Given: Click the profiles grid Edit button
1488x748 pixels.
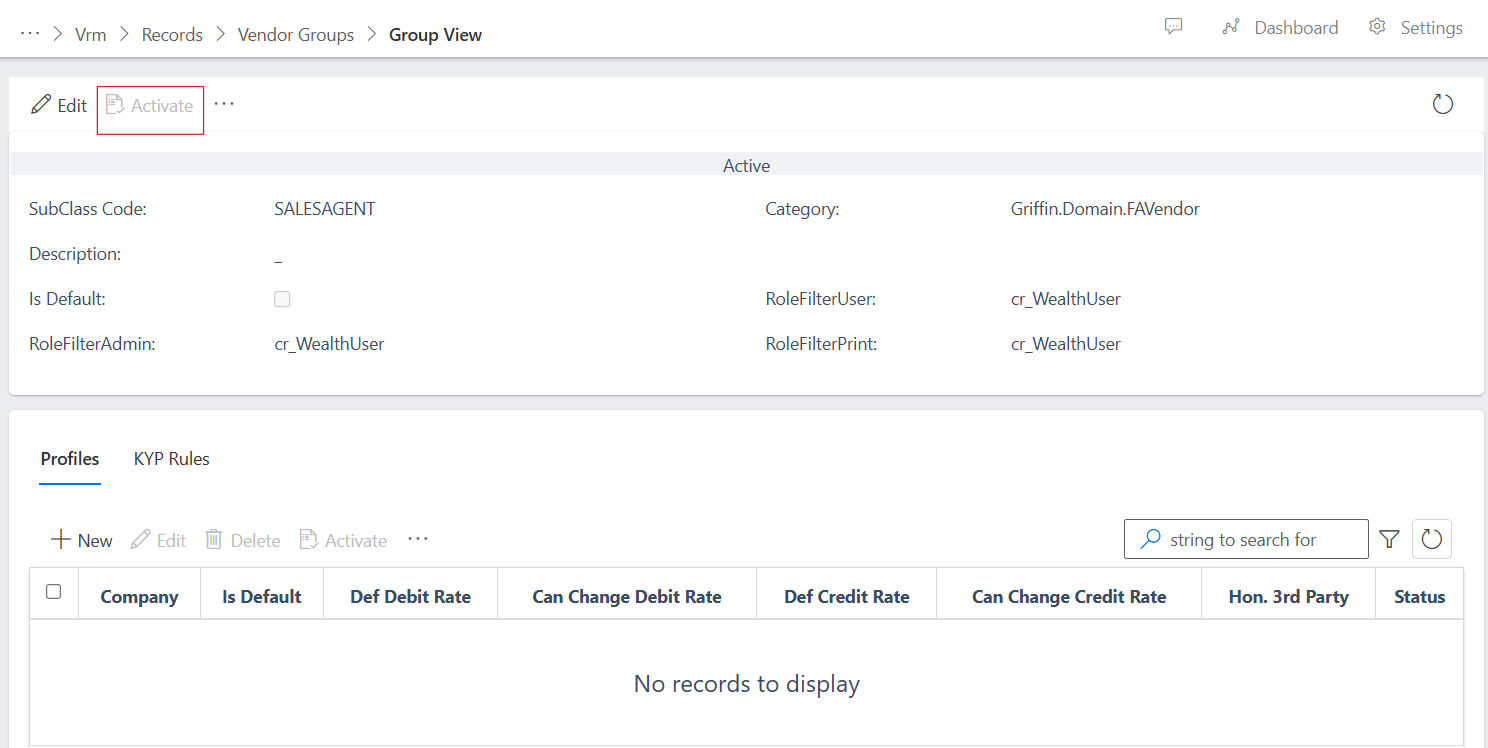Looking at the screenshot, I should 158,540.
